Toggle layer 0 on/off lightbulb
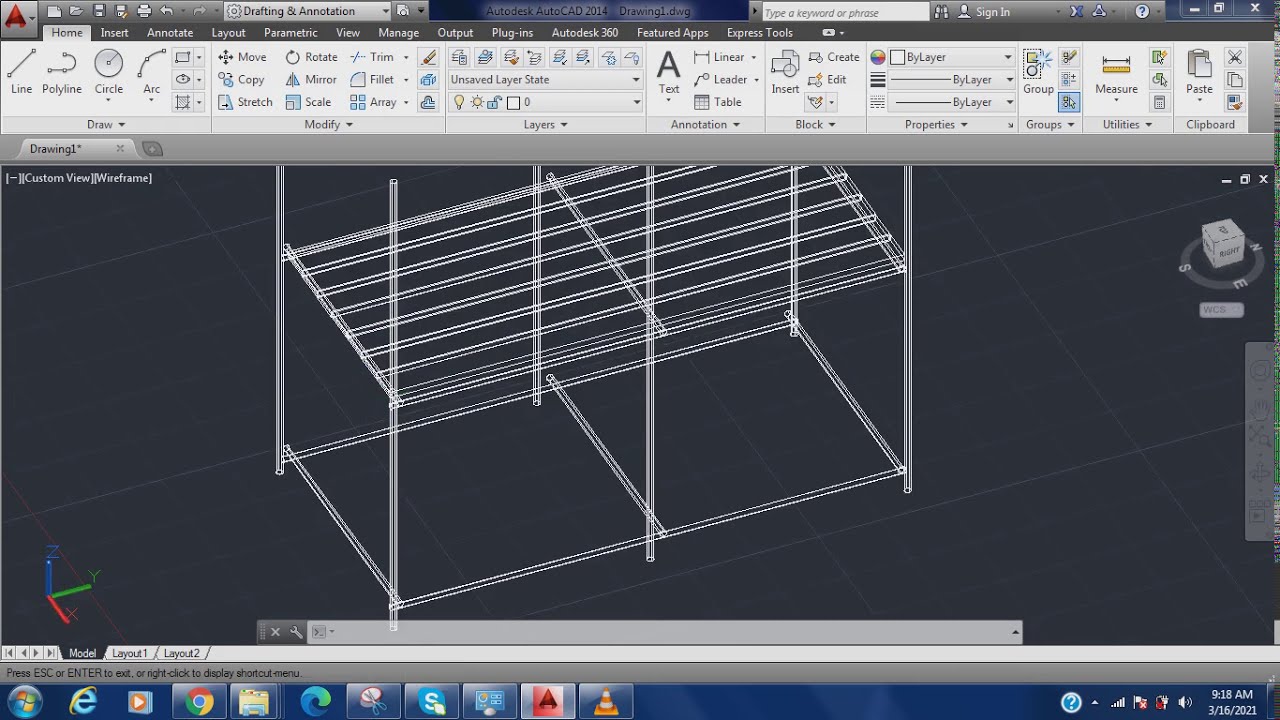This screenshot has width=1280, height=720. [459, 102]
